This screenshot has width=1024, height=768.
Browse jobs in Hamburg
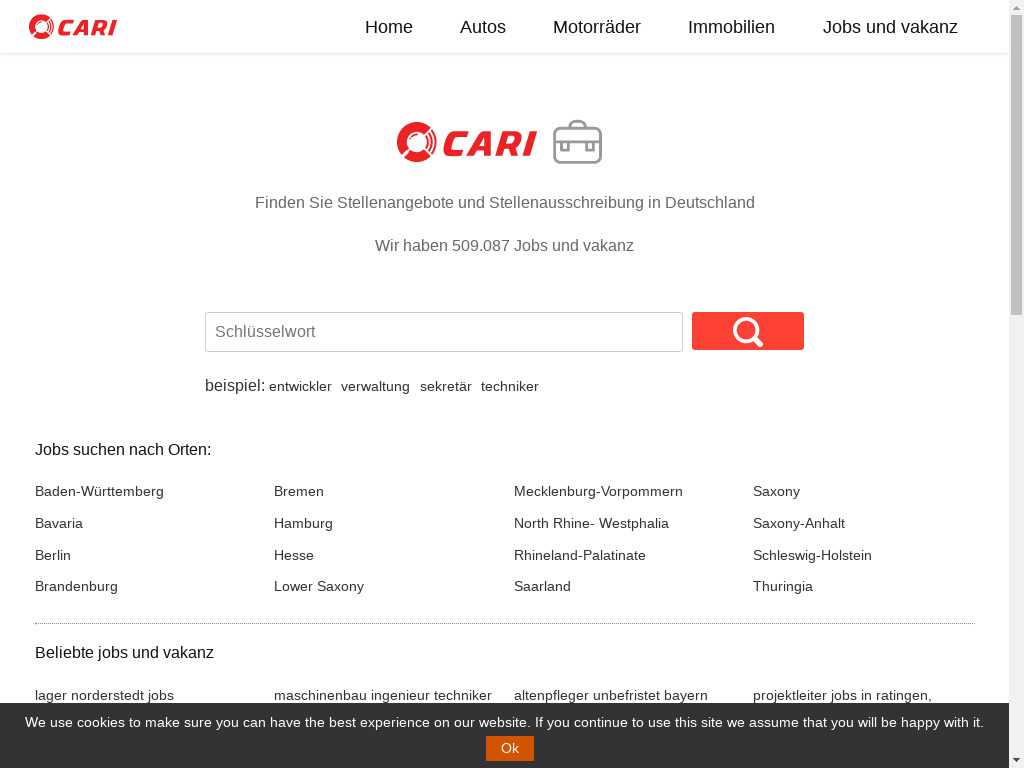pyautogui.click(x=304, y=523)
